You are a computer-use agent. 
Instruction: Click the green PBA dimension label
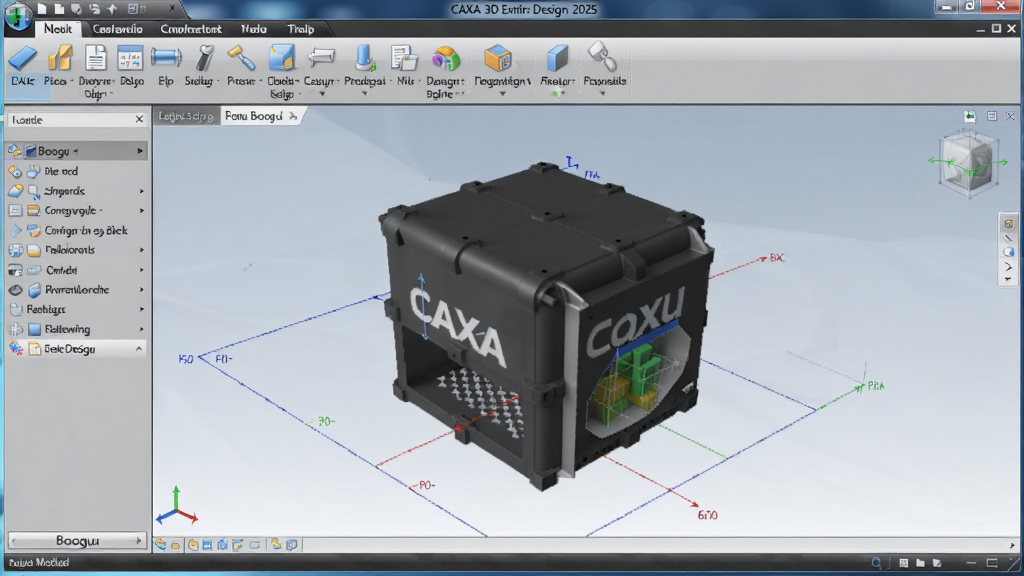[876, 386]
